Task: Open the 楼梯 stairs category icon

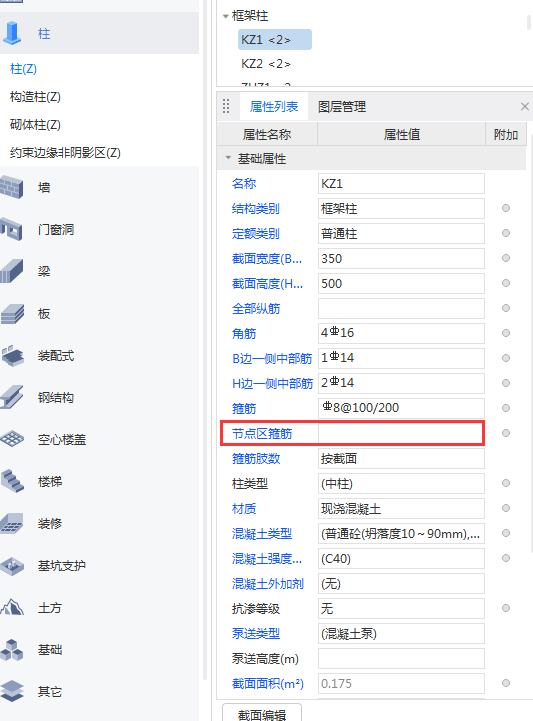Action: click(x=12, y=481)
